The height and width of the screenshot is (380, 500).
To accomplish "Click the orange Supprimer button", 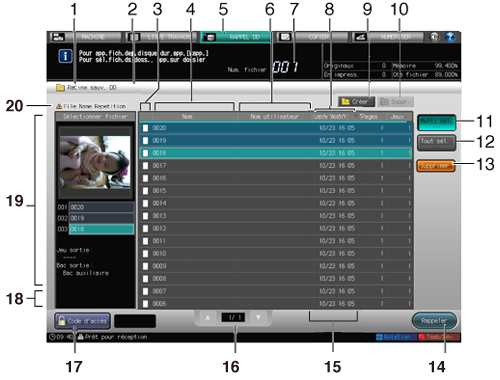I will click(x=436, y=166).
